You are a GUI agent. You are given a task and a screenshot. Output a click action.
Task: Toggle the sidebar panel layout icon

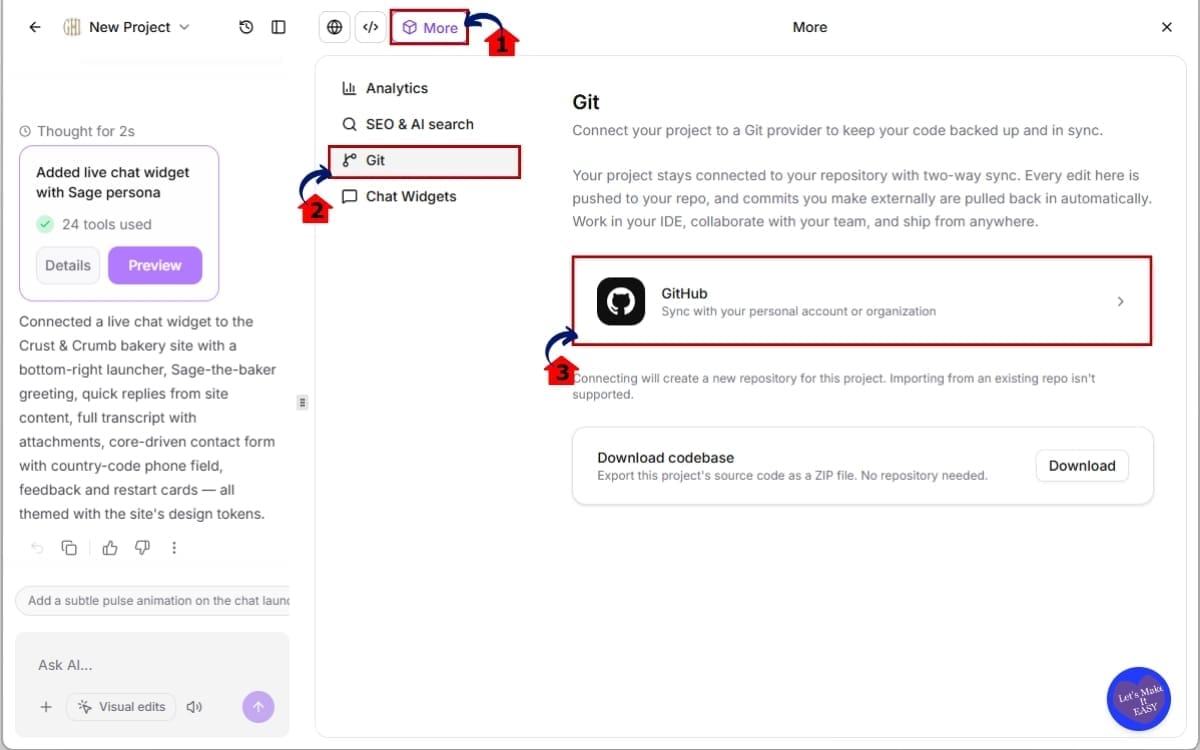(x=279, y=27)
